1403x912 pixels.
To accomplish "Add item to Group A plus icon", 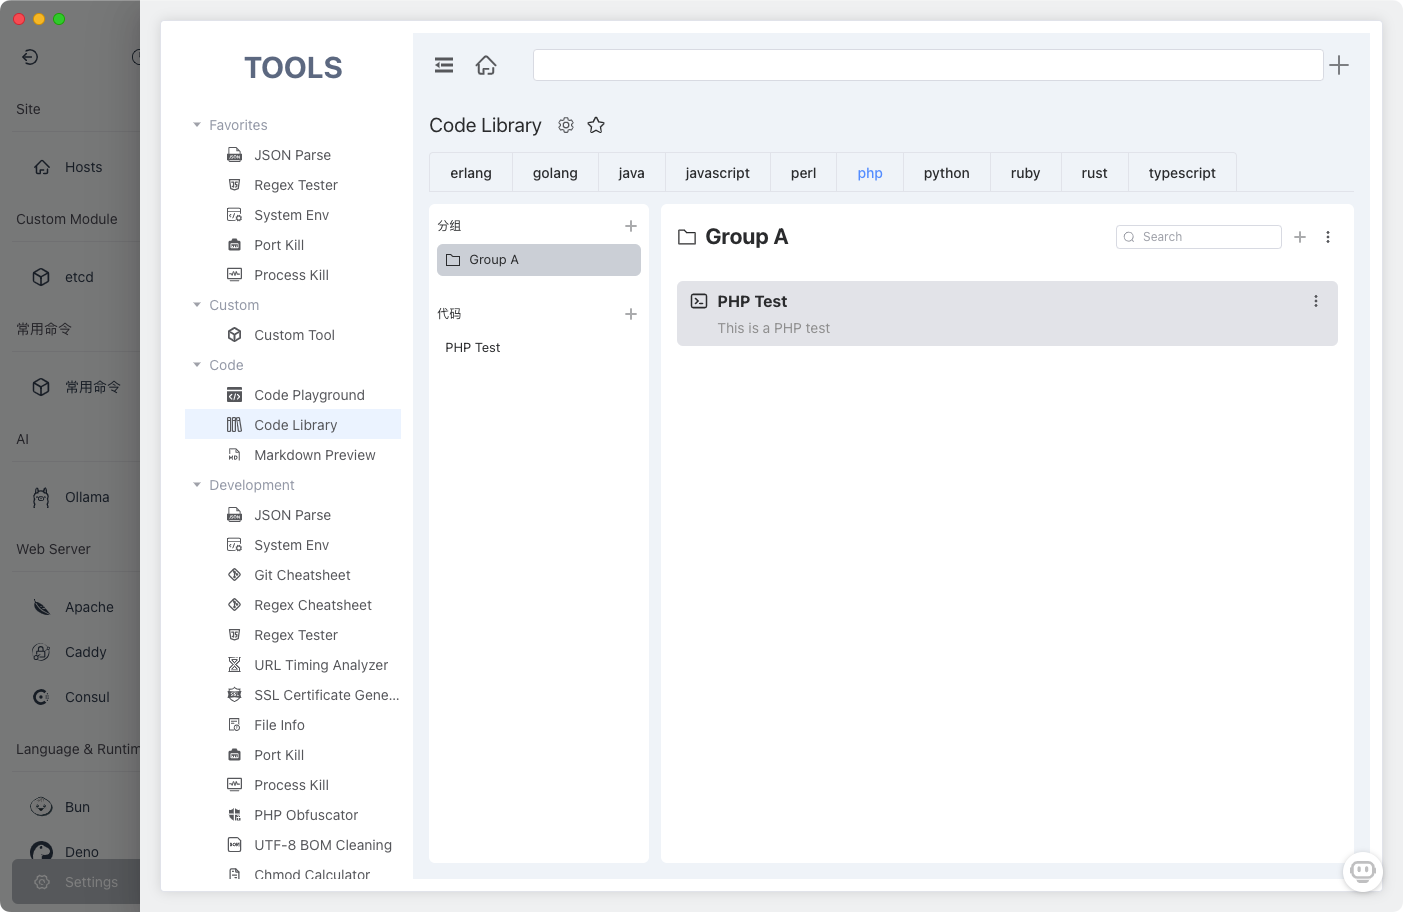I will click(x=1300, y=237).
